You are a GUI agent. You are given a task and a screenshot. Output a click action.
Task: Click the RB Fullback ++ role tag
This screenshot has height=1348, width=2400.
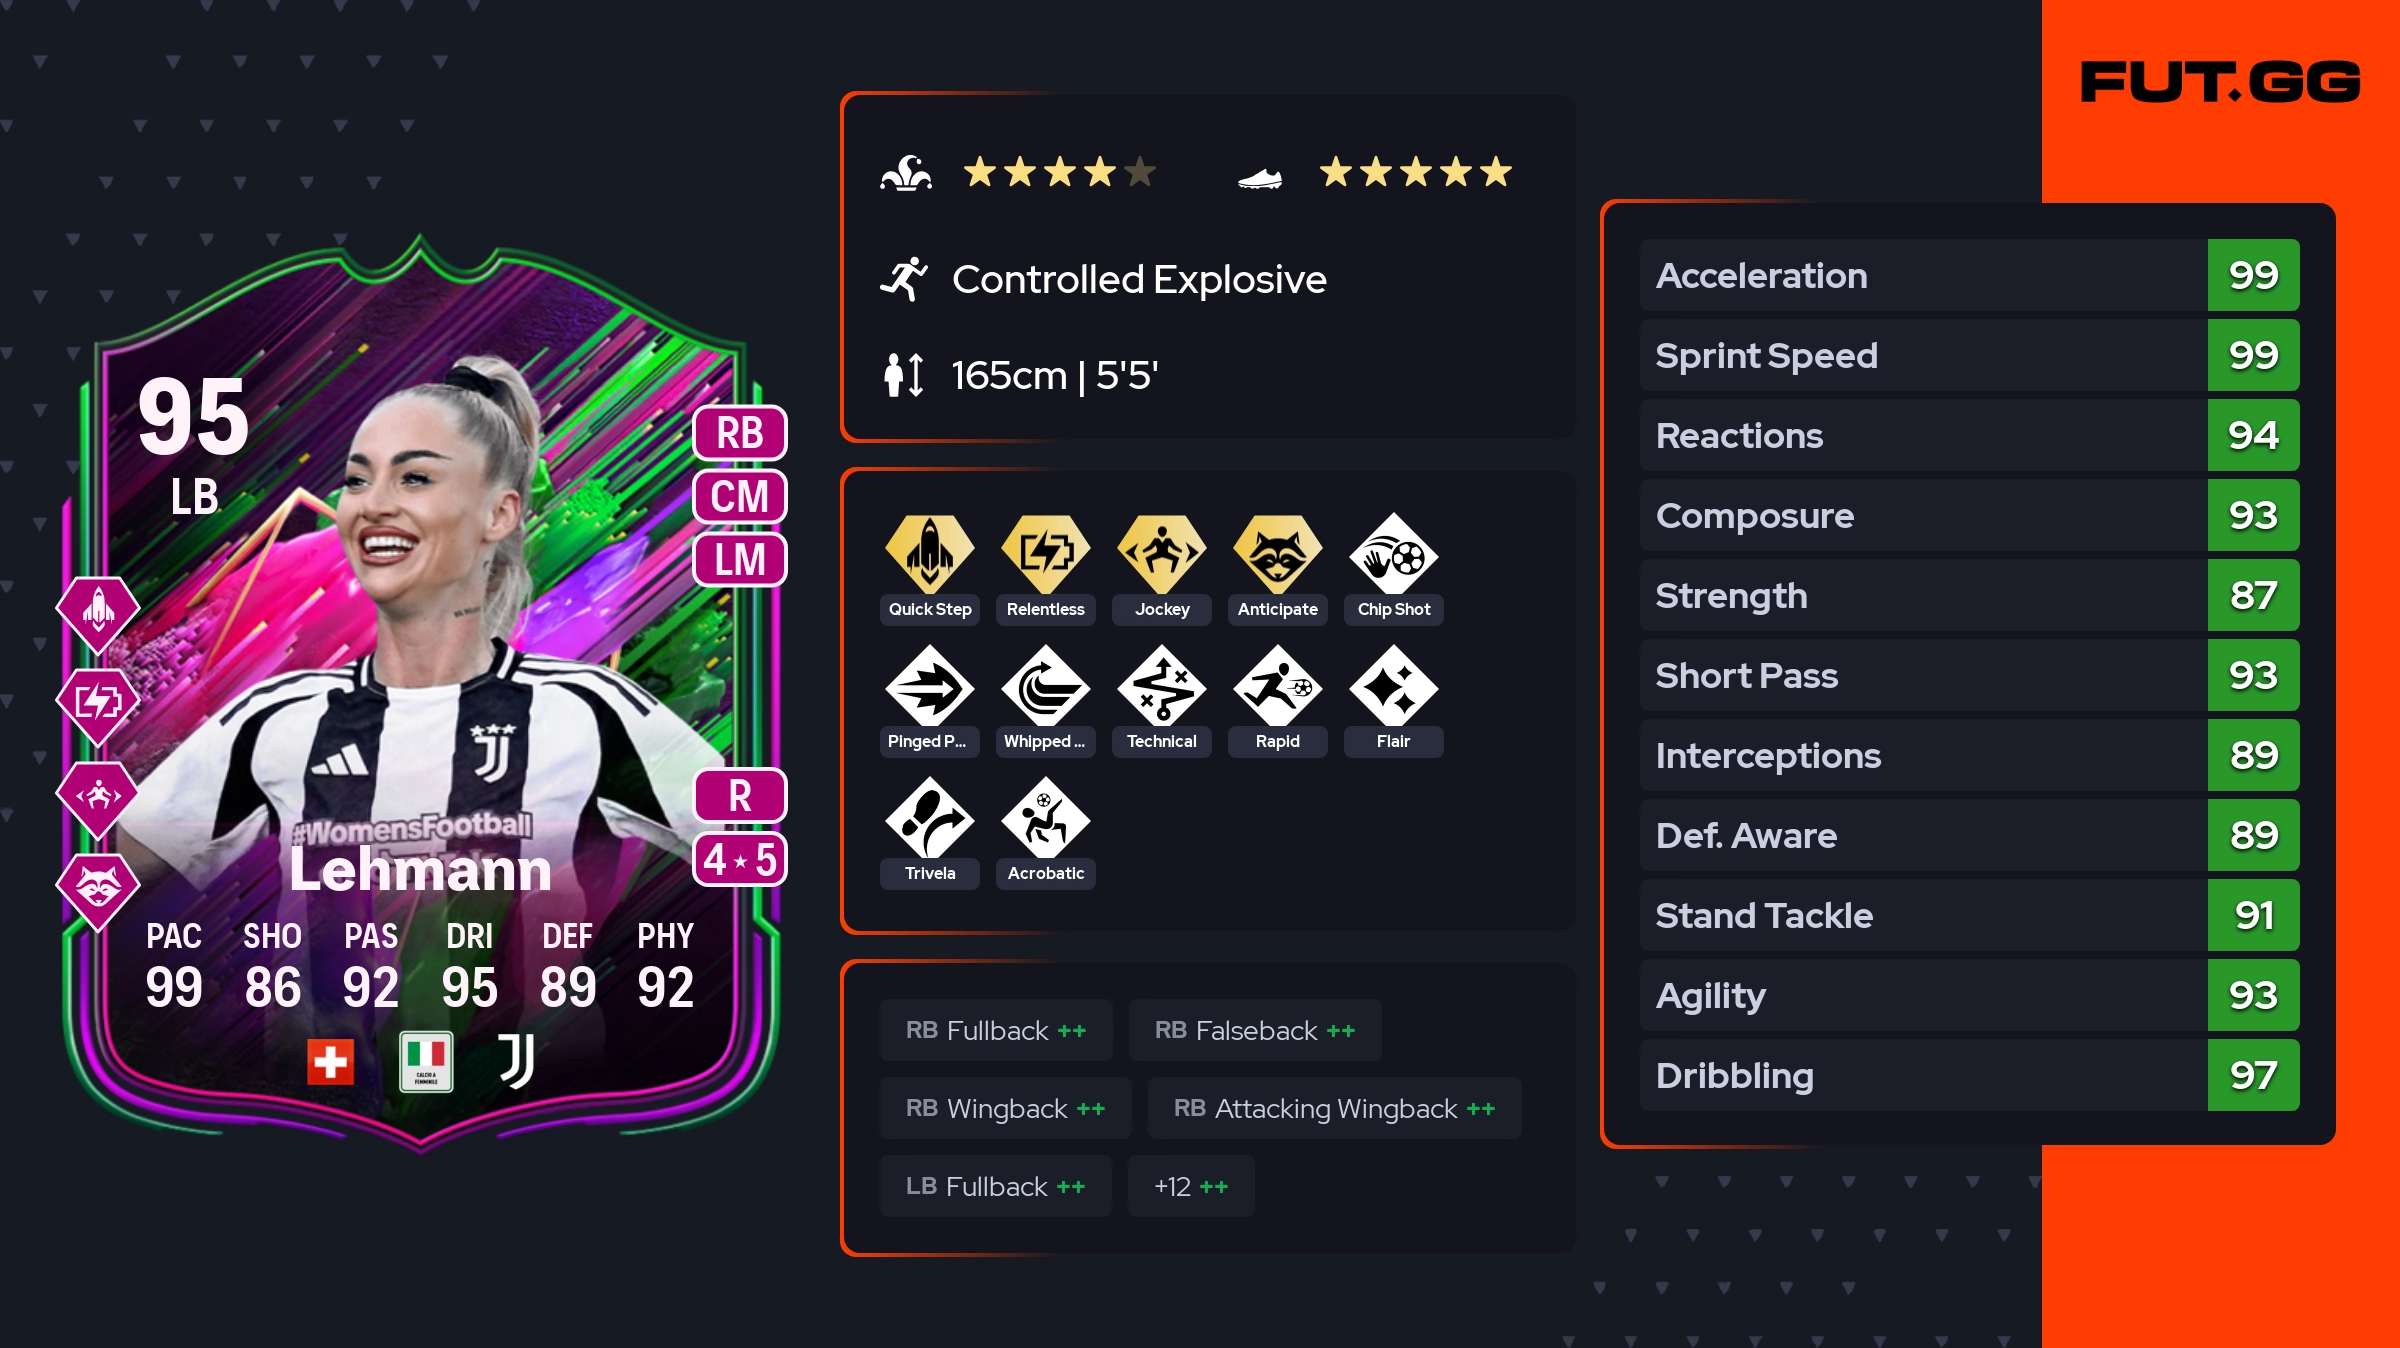pos(996,1030)
